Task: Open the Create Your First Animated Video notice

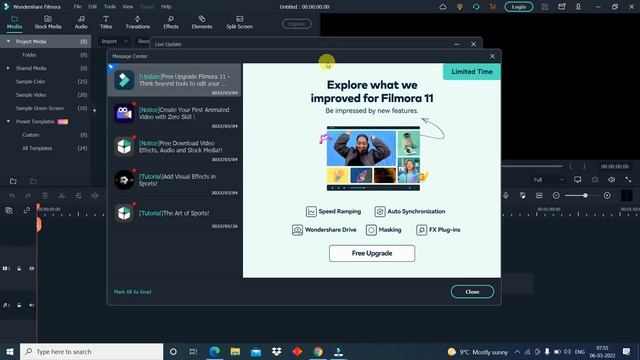Action: point(174,113)
